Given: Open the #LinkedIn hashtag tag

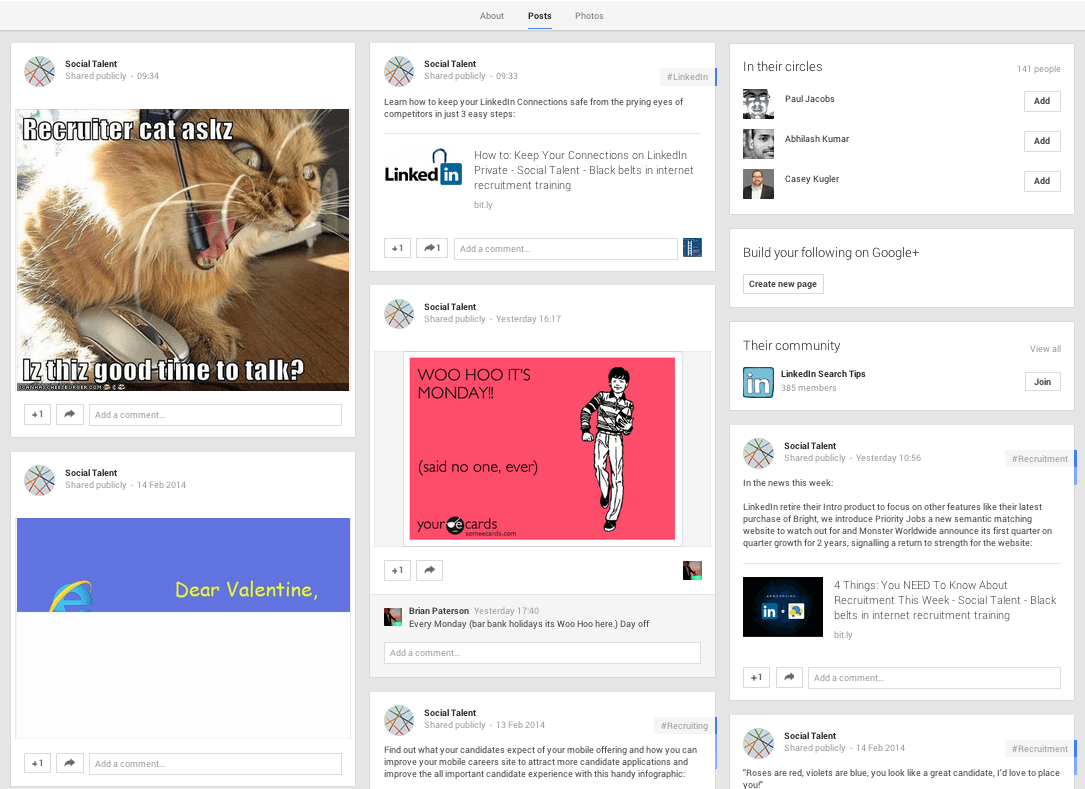Looking at the screenshot, I should (x=687, y=77).
